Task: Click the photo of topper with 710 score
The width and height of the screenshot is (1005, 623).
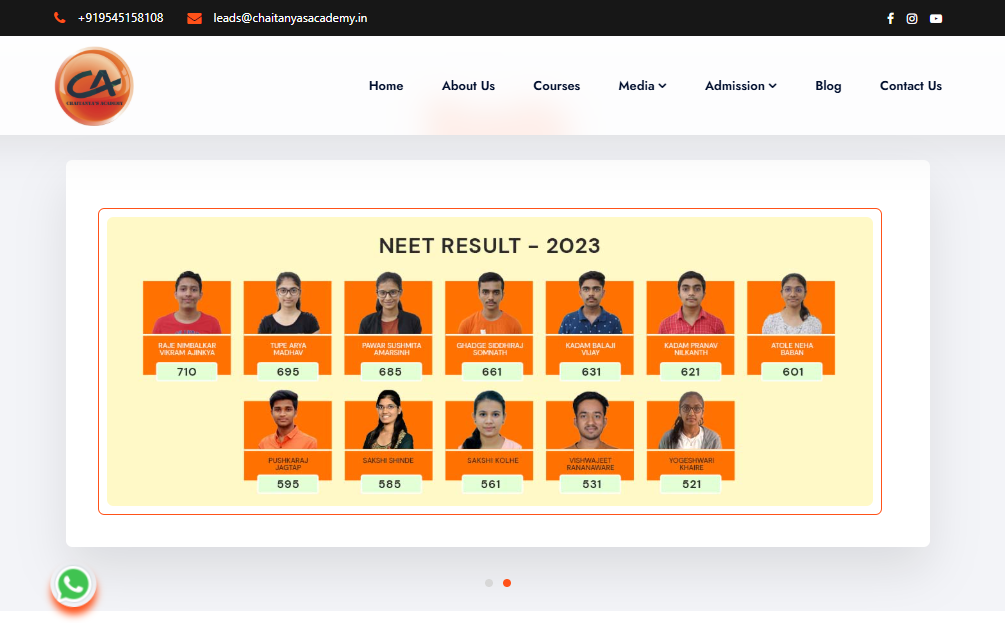Action: coord(187,300)
